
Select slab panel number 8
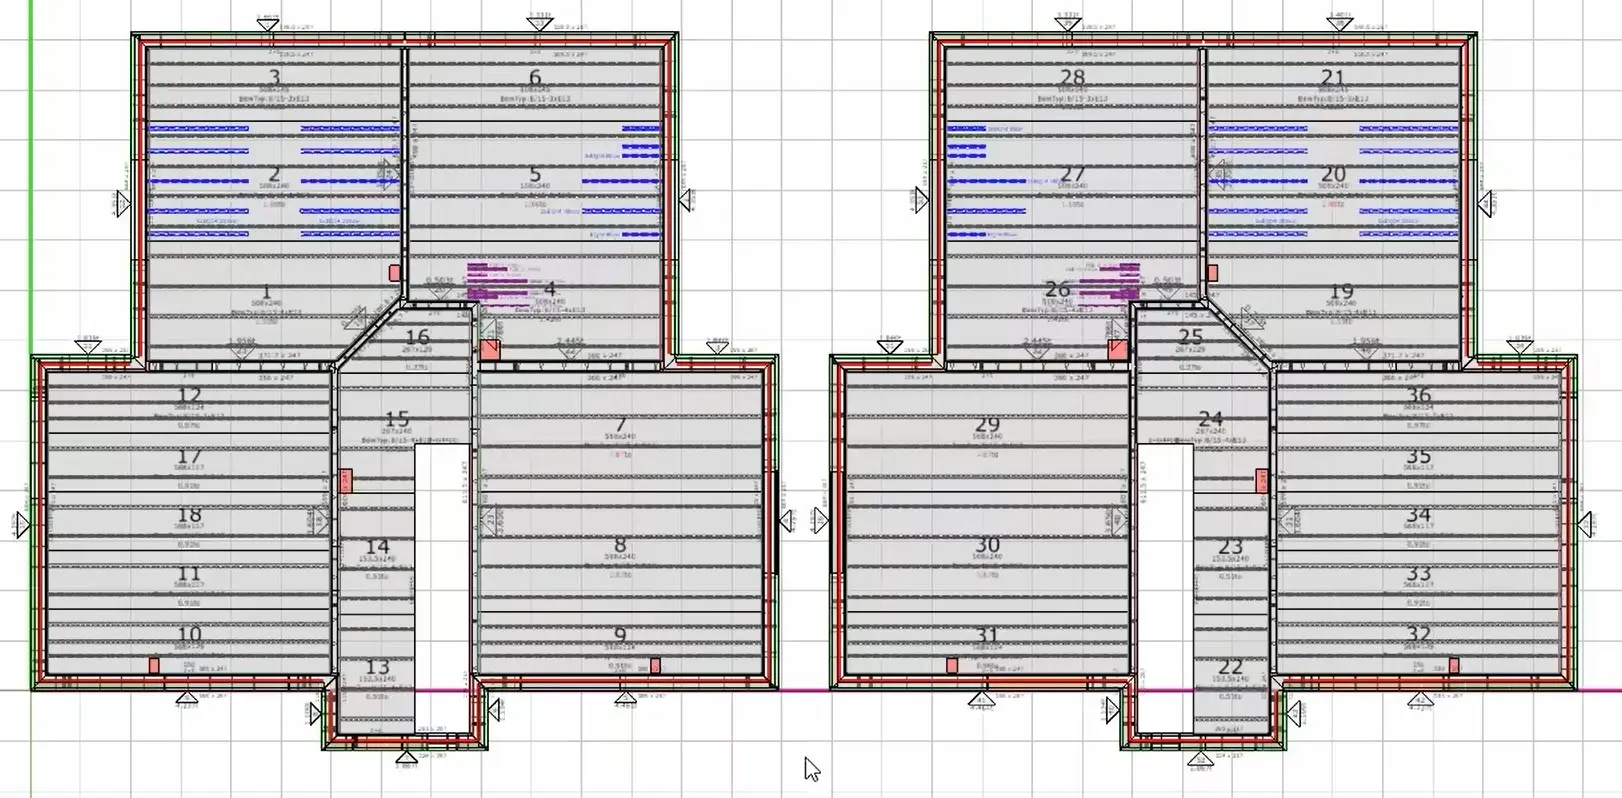(x=620, y=546)
